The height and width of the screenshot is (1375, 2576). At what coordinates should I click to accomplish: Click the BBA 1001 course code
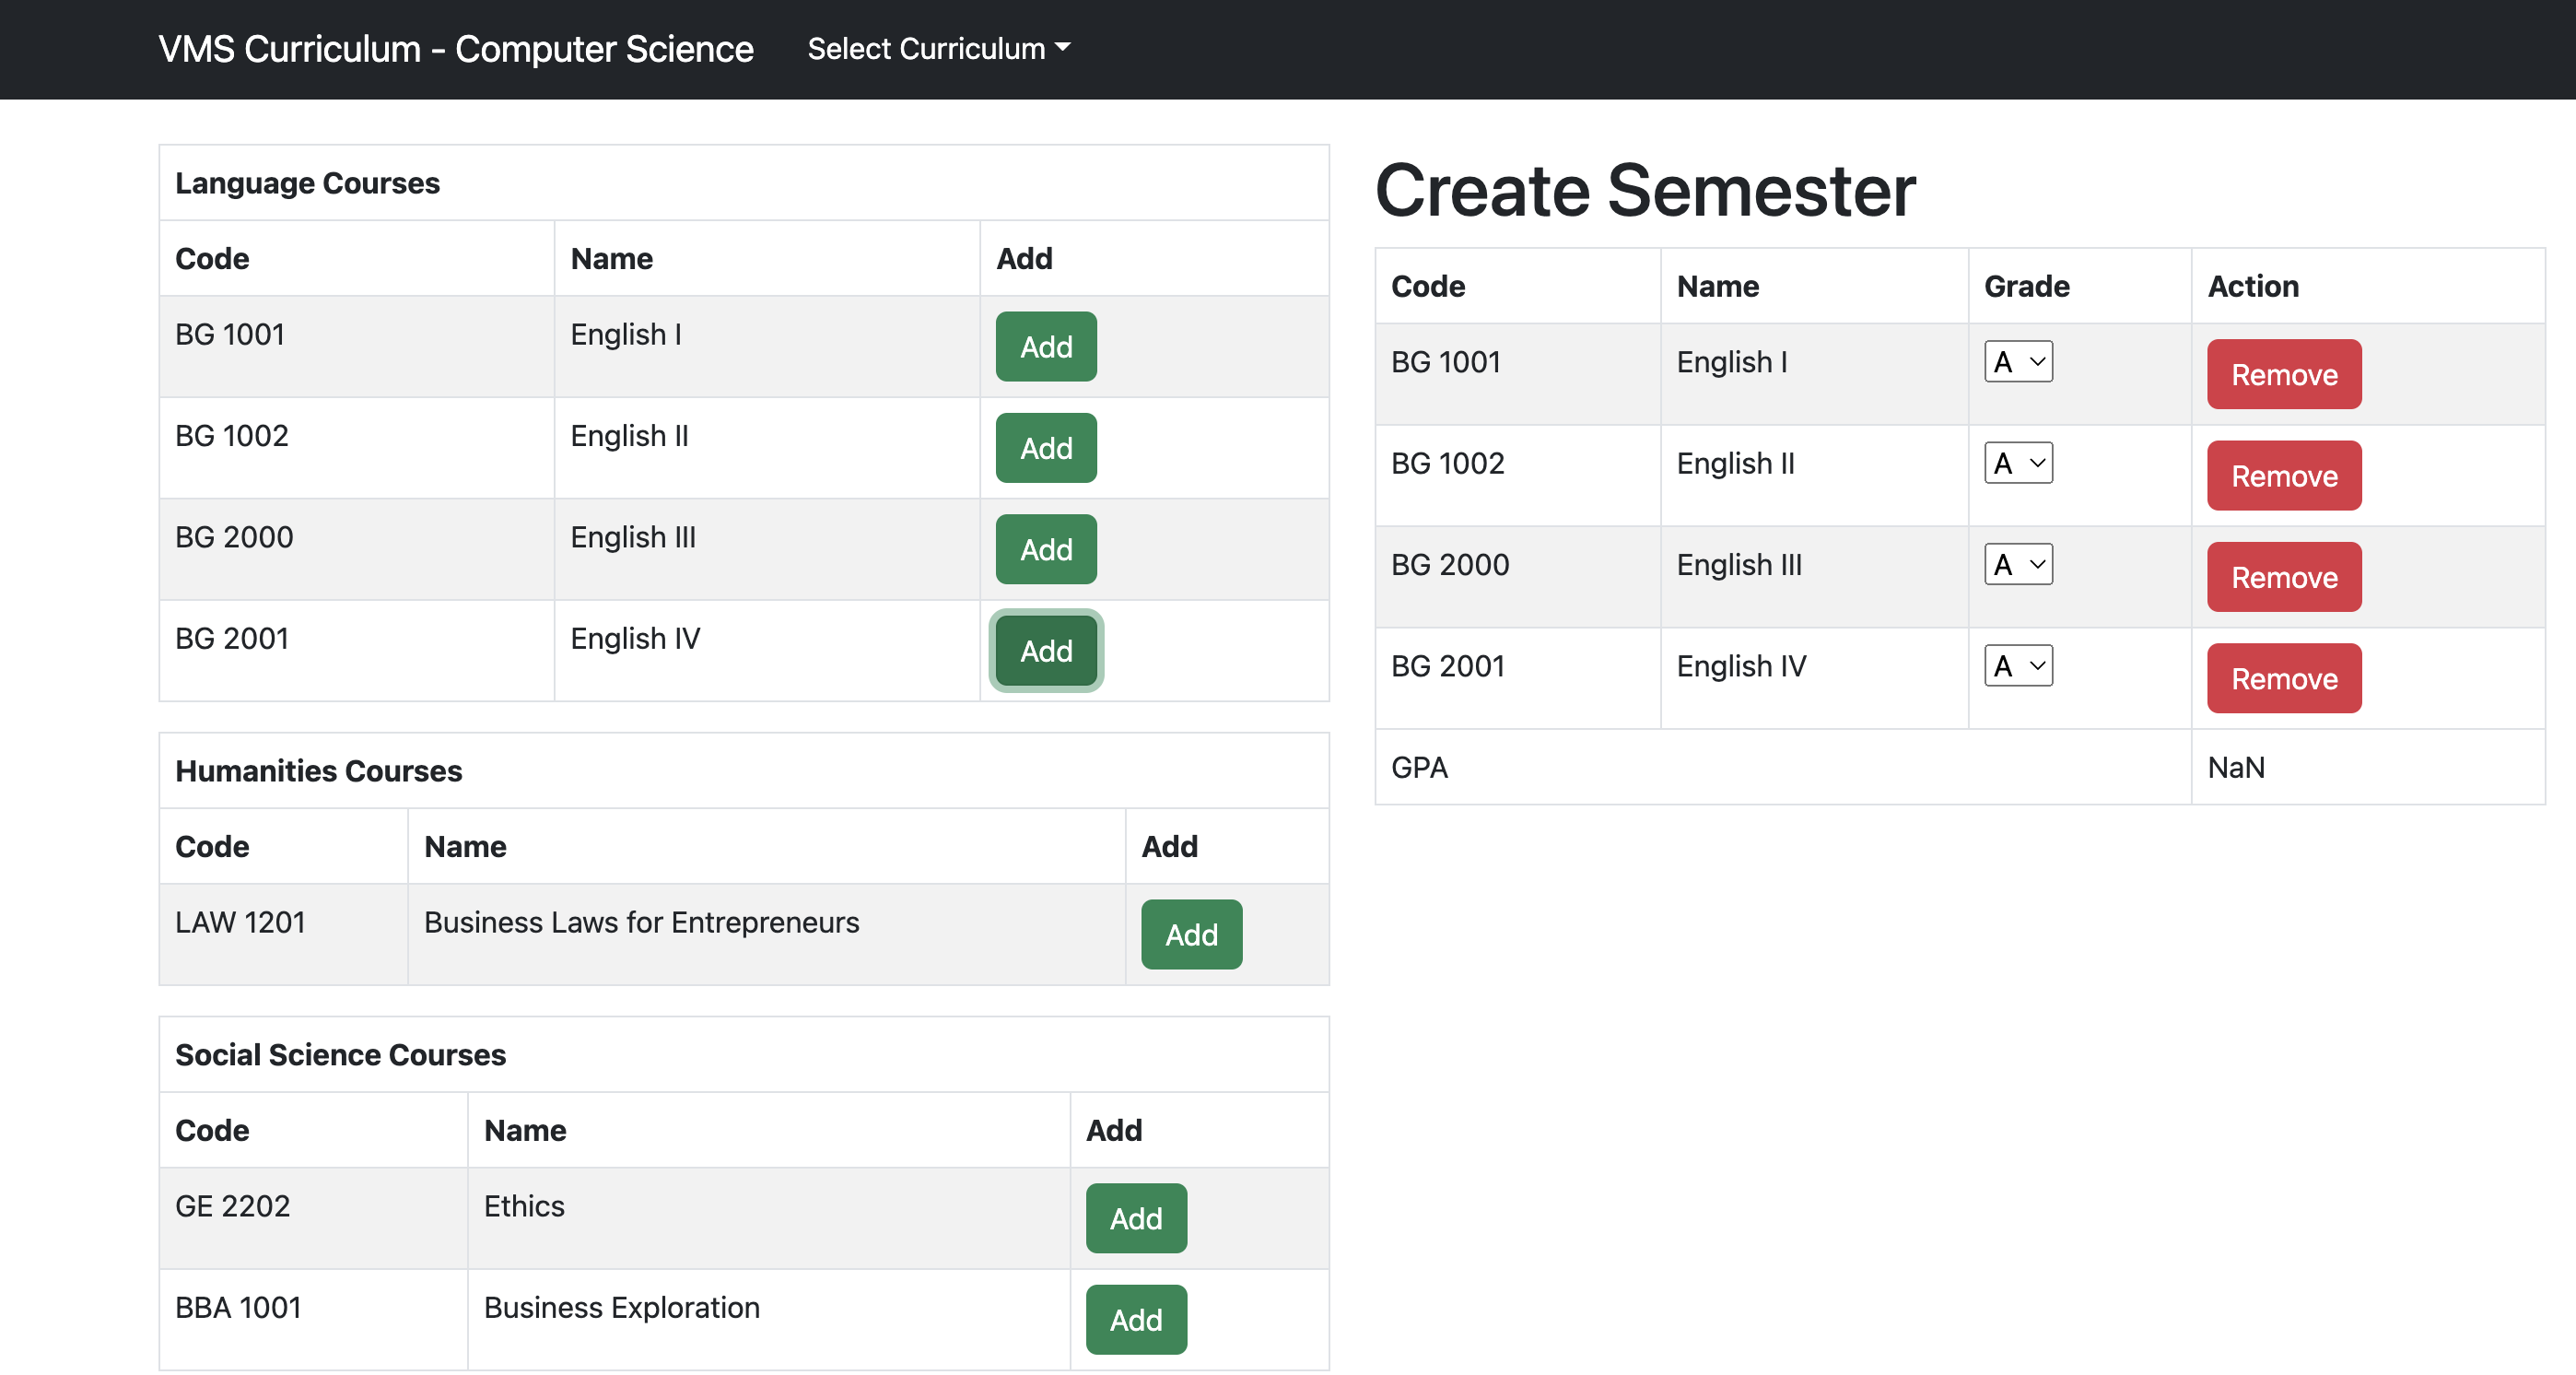point(238,1307)
